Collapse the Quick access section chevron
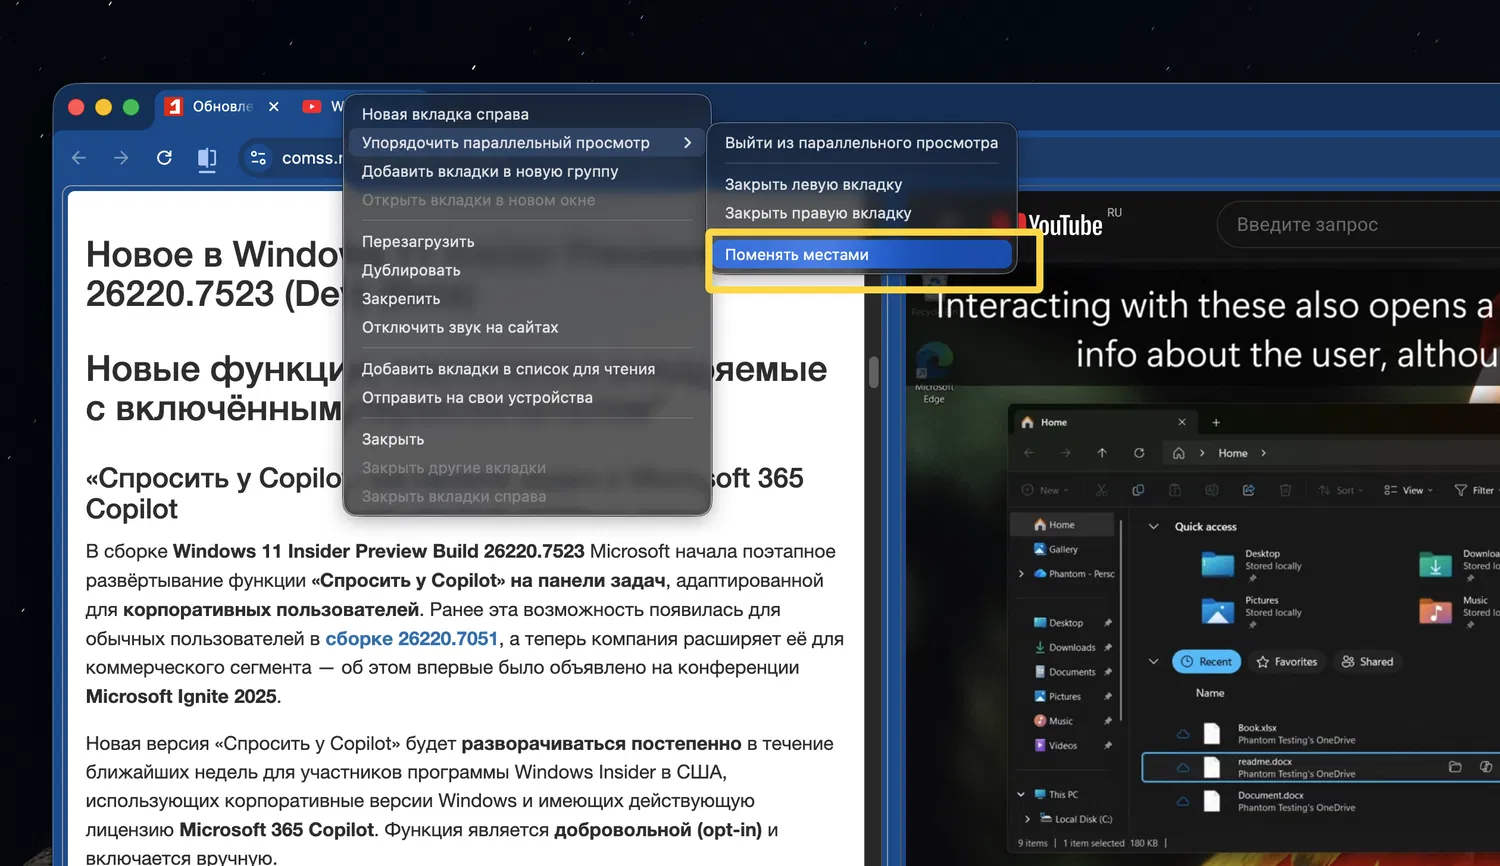Screen dimensions: 1500x866 (1153, 527)
